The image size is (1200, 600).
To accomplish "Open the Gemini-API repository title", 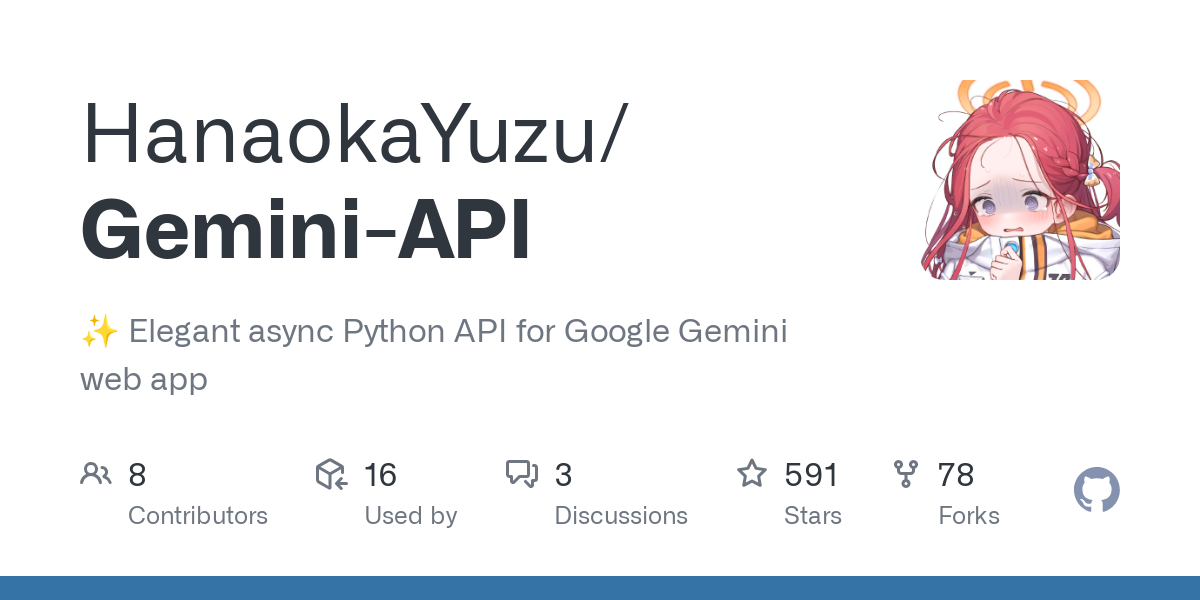I will click(x=306, y=229).
